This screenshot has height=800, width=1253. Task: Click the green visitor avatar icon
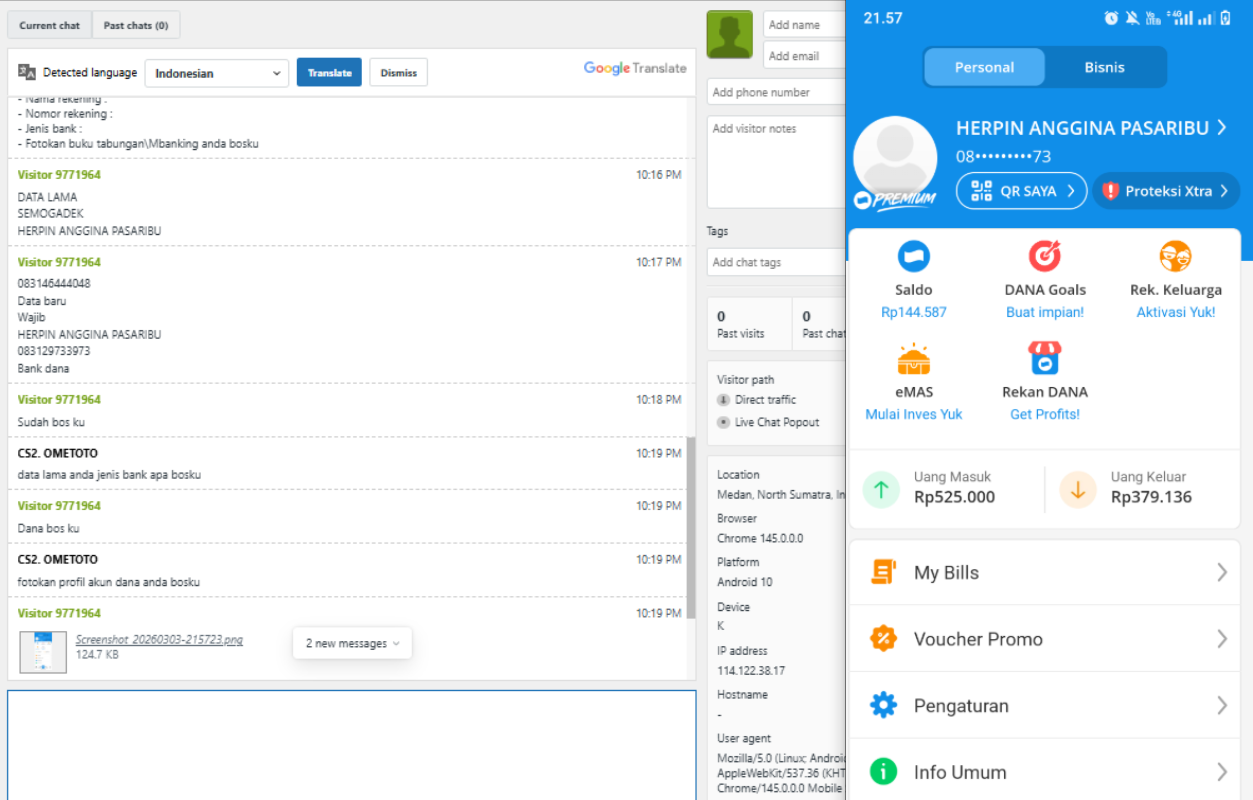coord(729,35)
